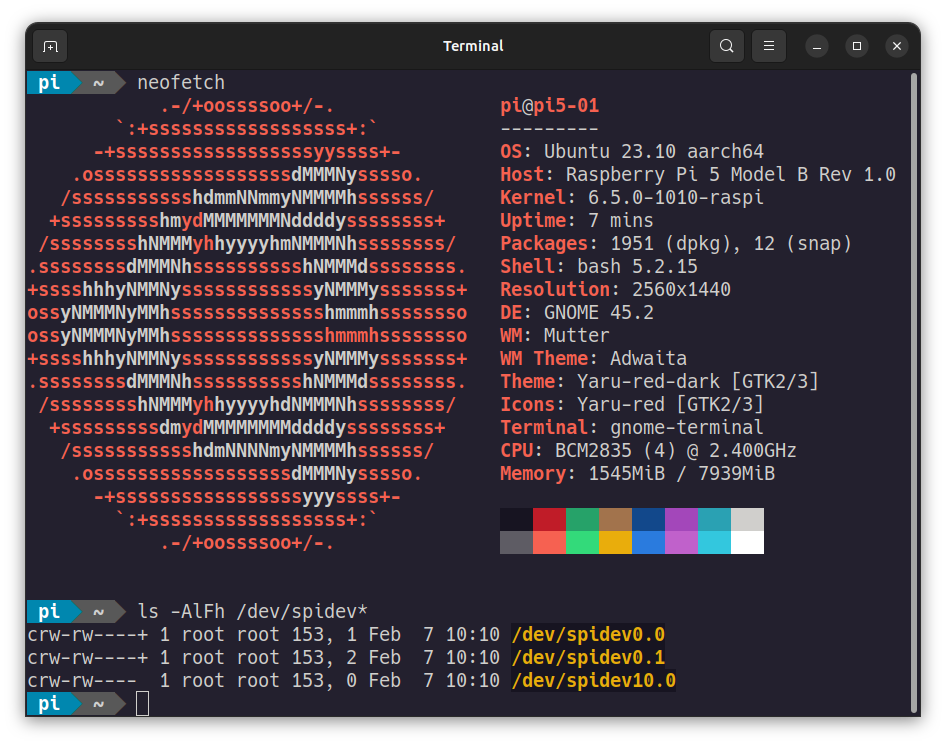Click the "CPU" label
The height and width of the screenshot is (745, 946).
coord(516,450)
